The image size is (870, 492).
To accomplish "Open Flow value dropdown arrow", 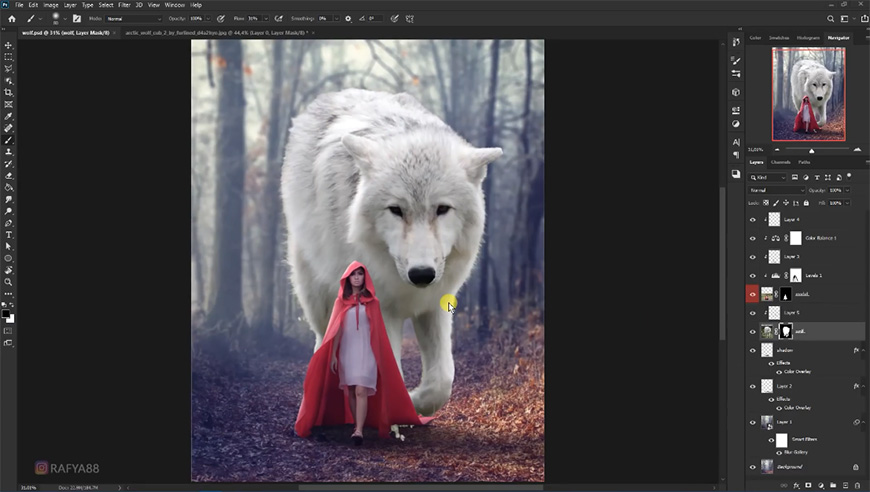I will 266,19.
